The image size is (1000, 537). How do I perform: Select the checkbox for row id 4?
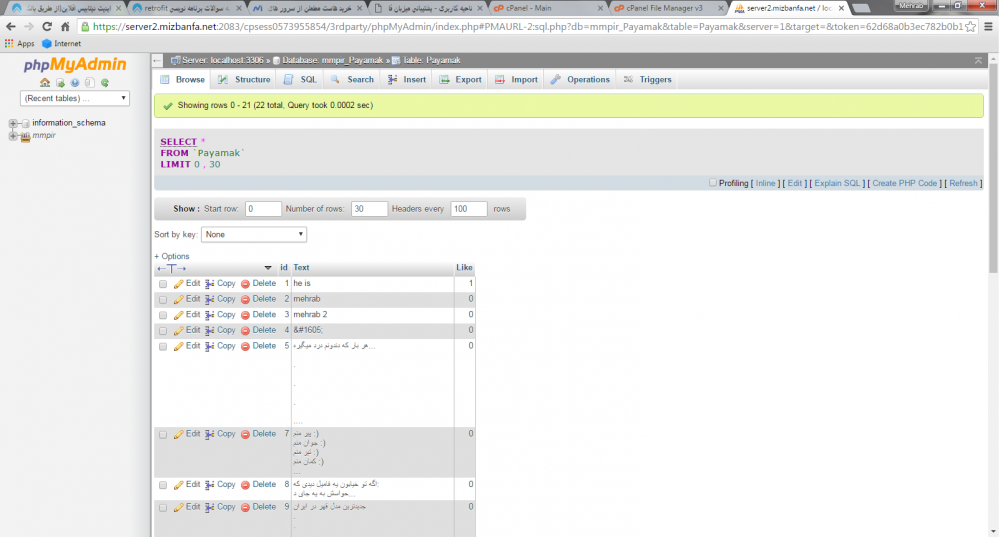click(x=163, y=331)
